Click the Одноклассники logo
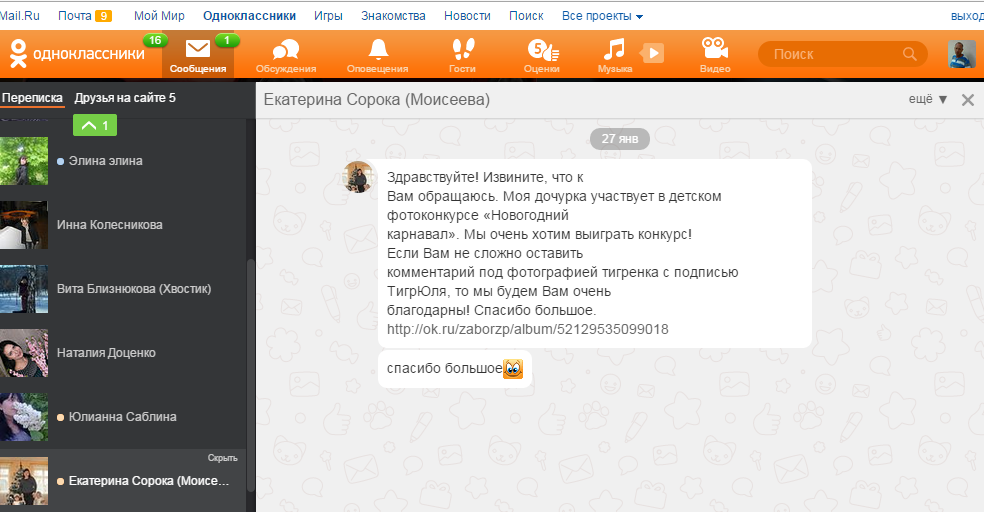 pyautogui.click(x=77, y=54)
